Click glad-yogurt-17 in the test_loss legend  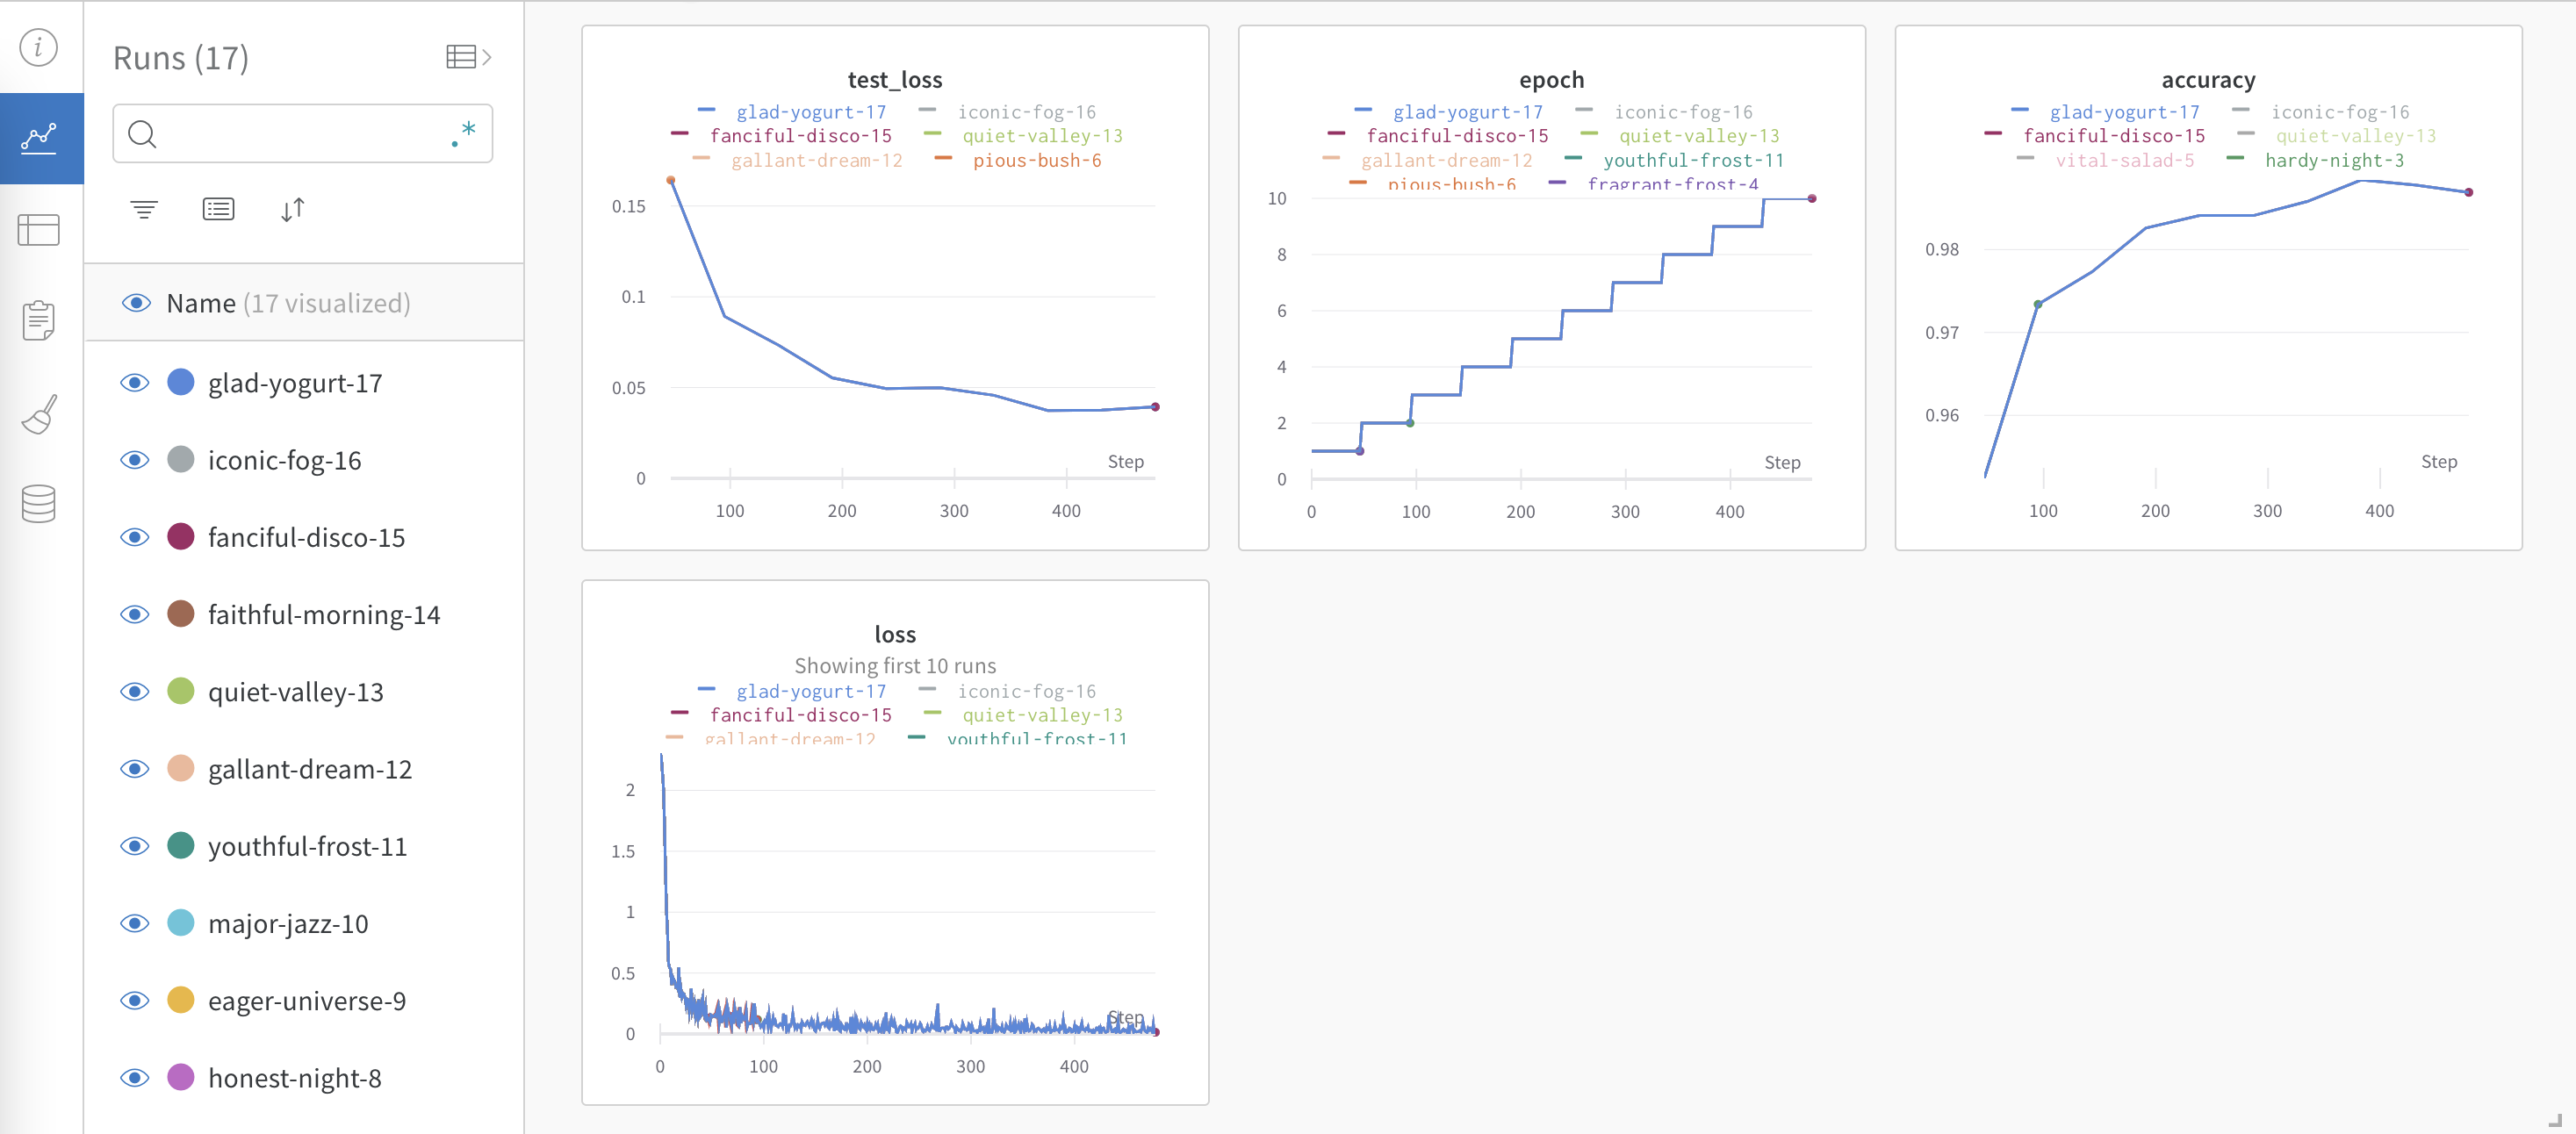(x=814, y=111)
